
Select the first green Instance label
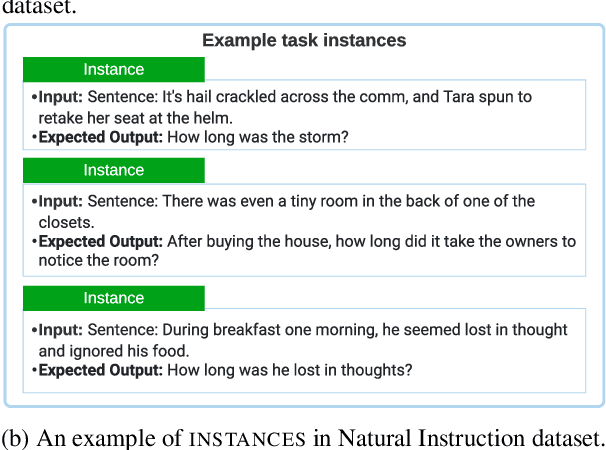click(113, 69)
